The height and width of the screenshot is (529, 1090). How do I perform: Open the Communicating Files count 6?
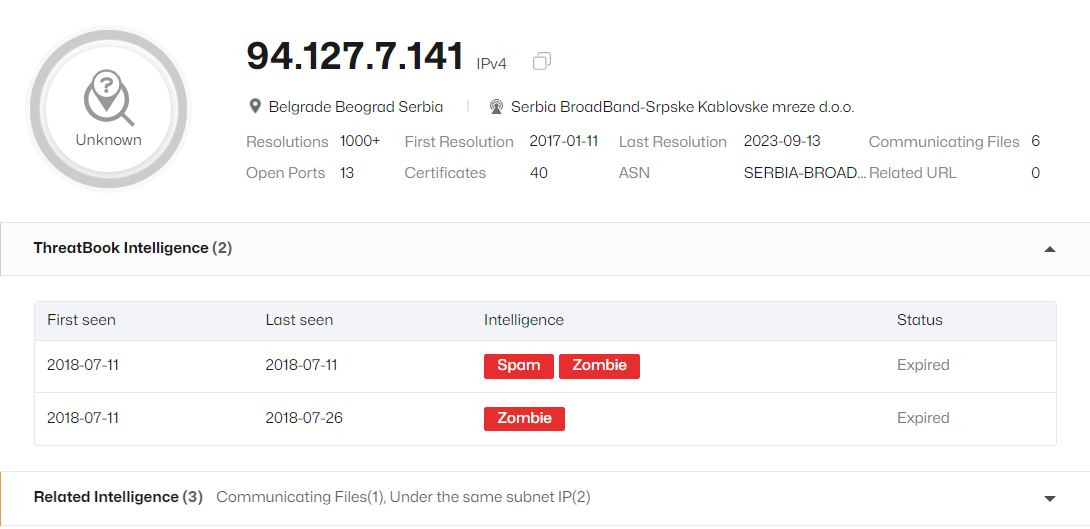coord(1035,142)
